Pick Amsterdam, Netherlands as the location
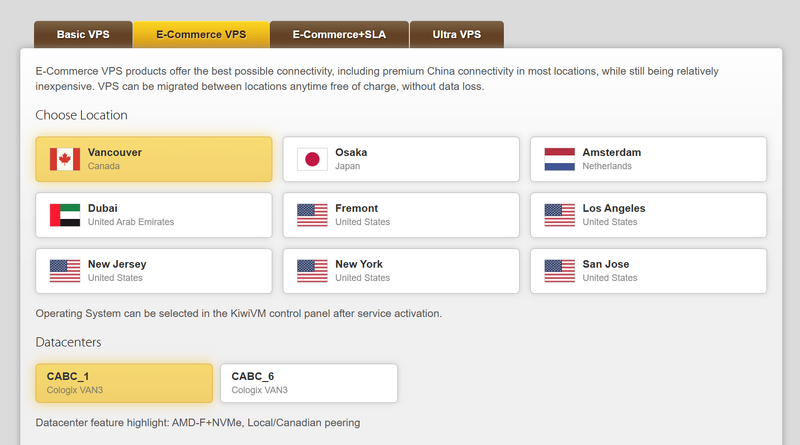800x445 pixels. [x=648, y=159]
